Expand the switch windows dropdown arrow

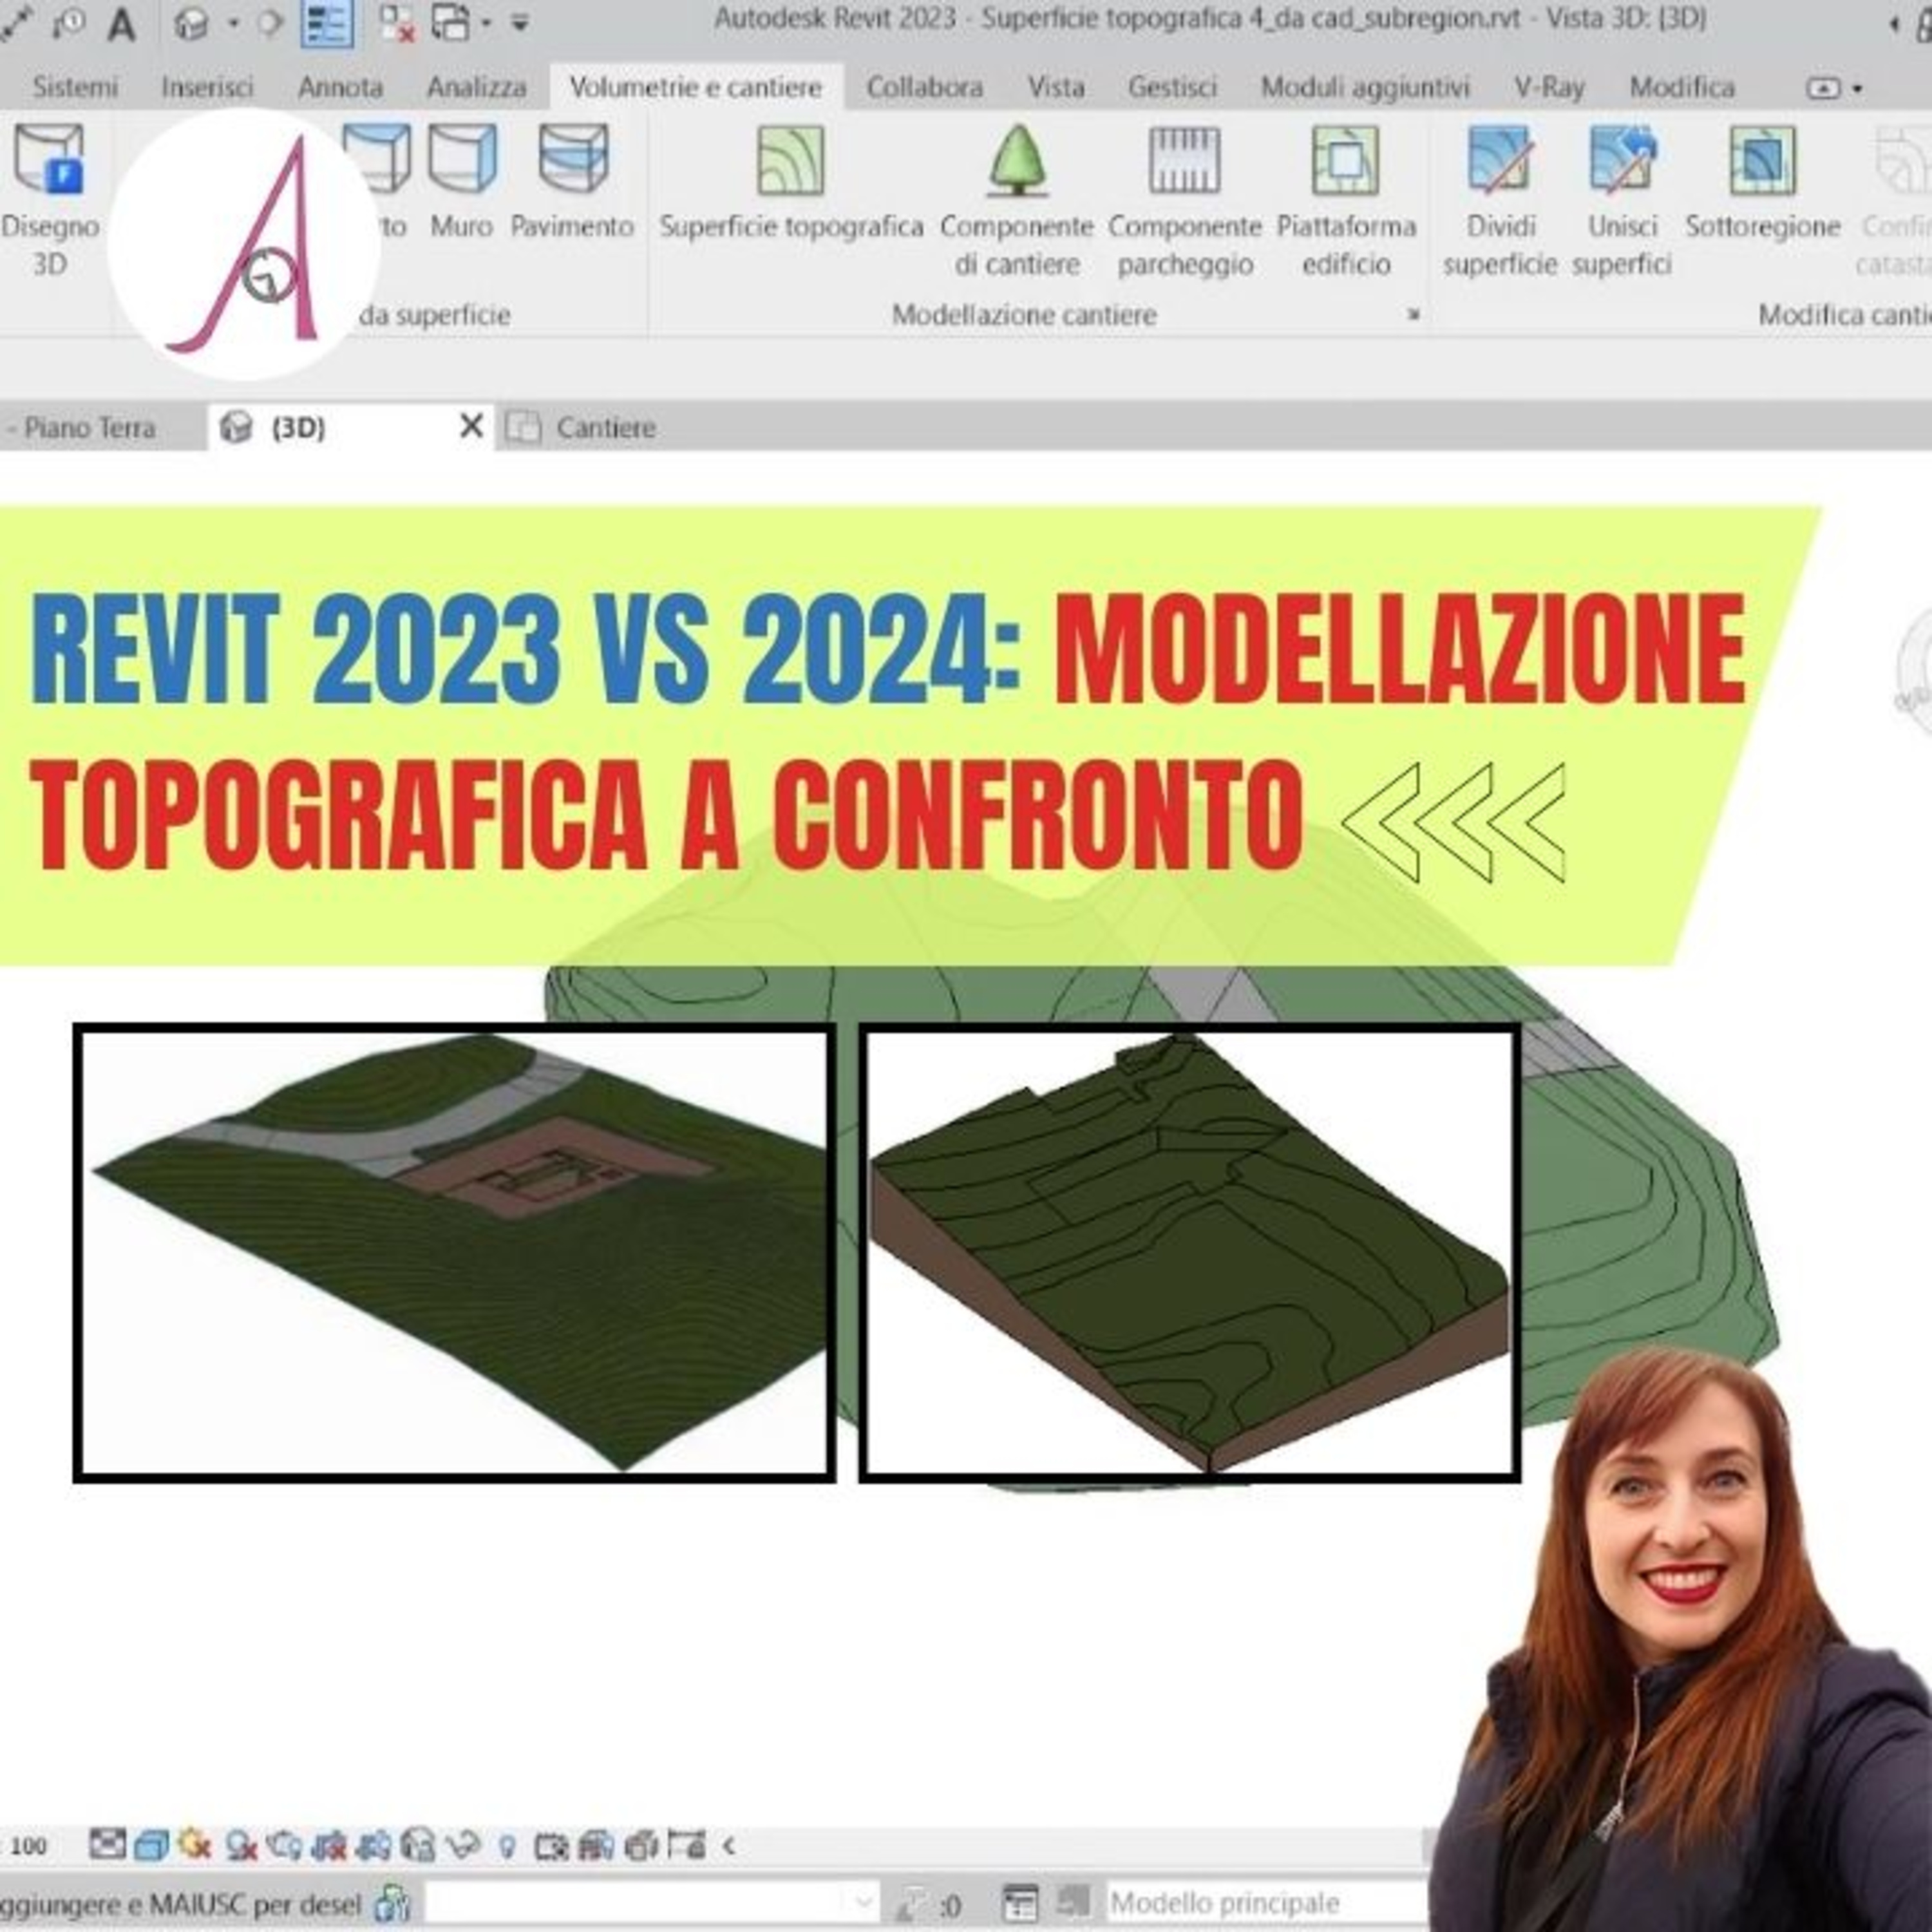486,23
